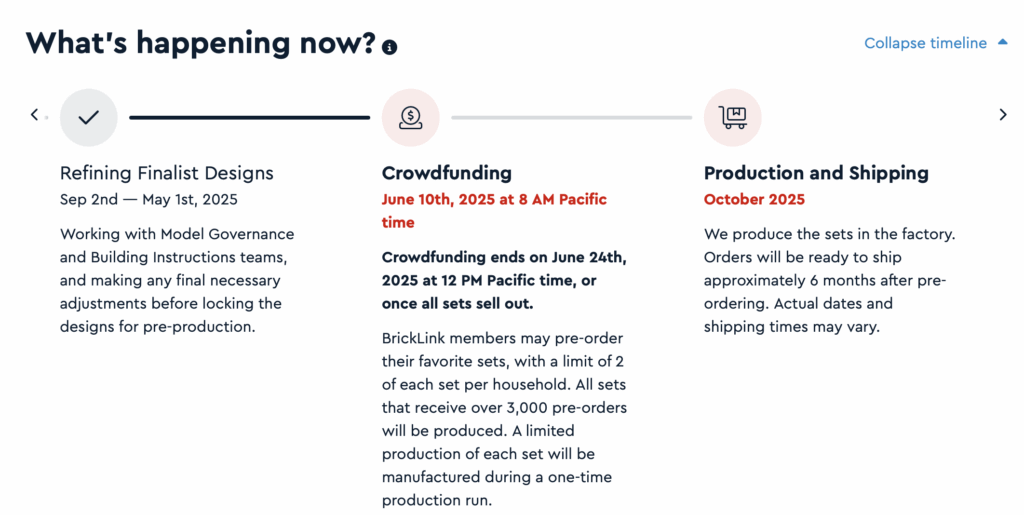Click the completed checkmark stage icon
Image resolution: width=1024 pixels, height=515 pixels.
click(89, 117)
